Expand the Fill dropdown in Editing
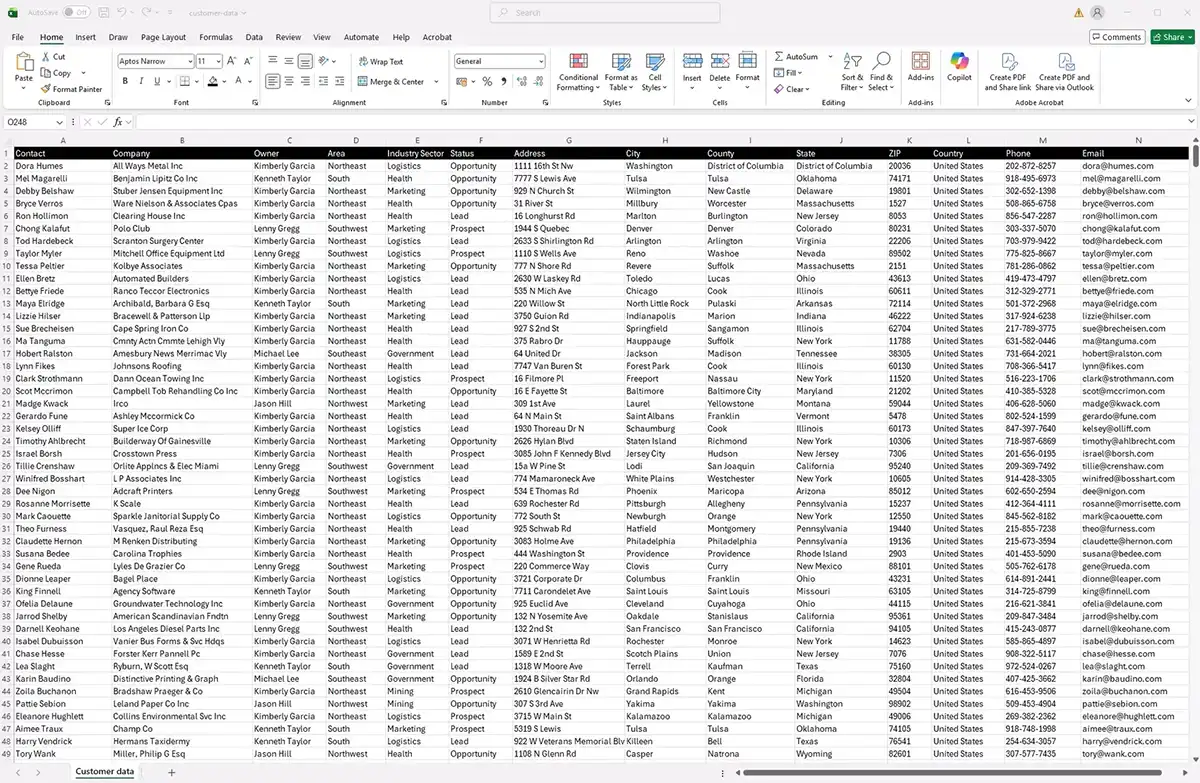Image resolution: width=1200 pixels, height=783 pixels. click(x=802, y=73)
